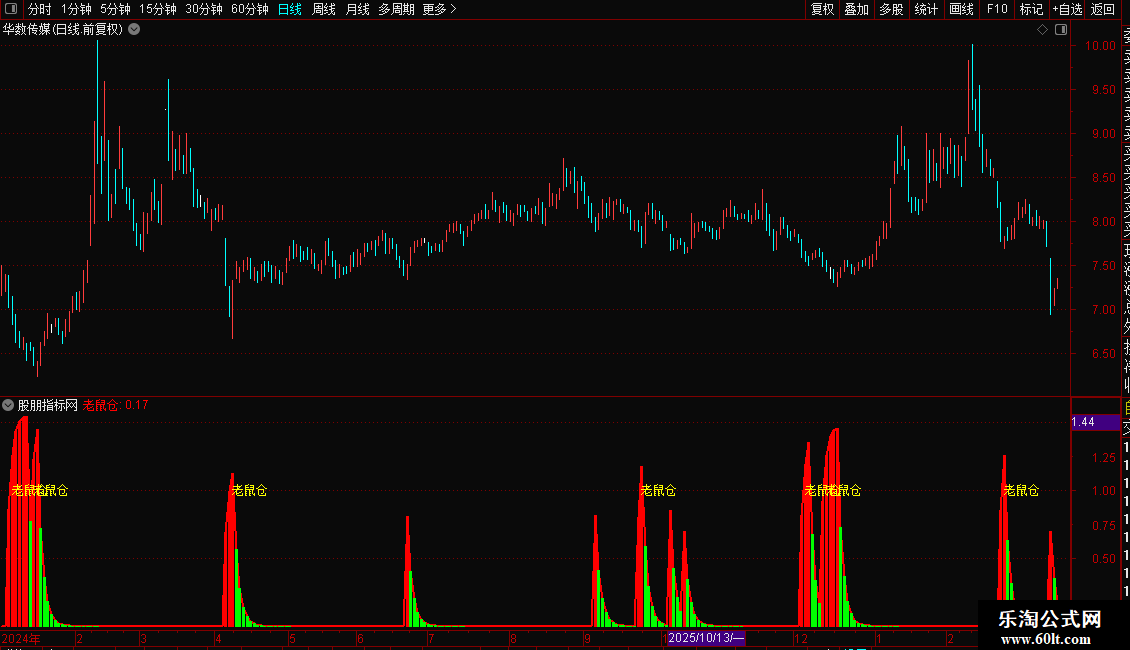Open the 多股 multi-stock view
Viewport: 1130px width, 650px height.
891,9
